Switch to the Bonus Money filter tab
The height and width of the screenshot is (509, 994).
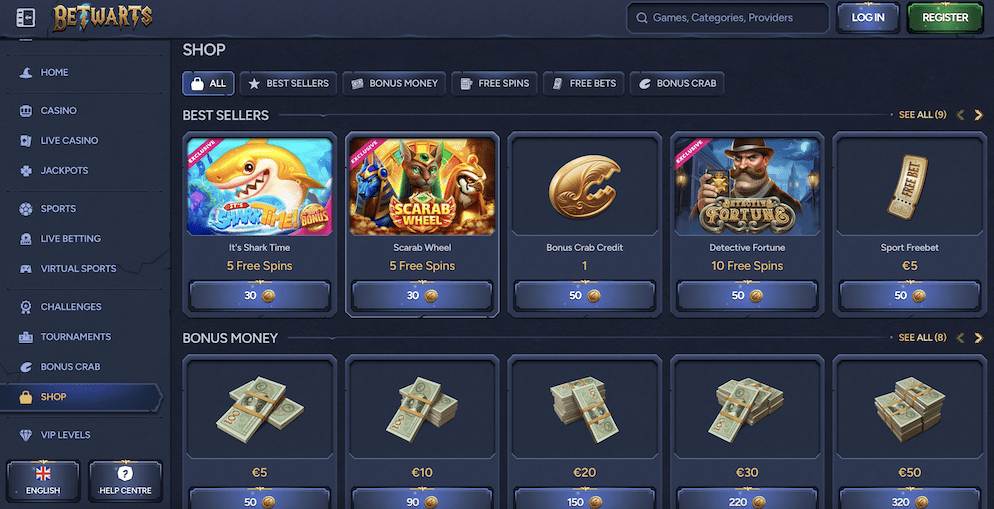[394, 83]
